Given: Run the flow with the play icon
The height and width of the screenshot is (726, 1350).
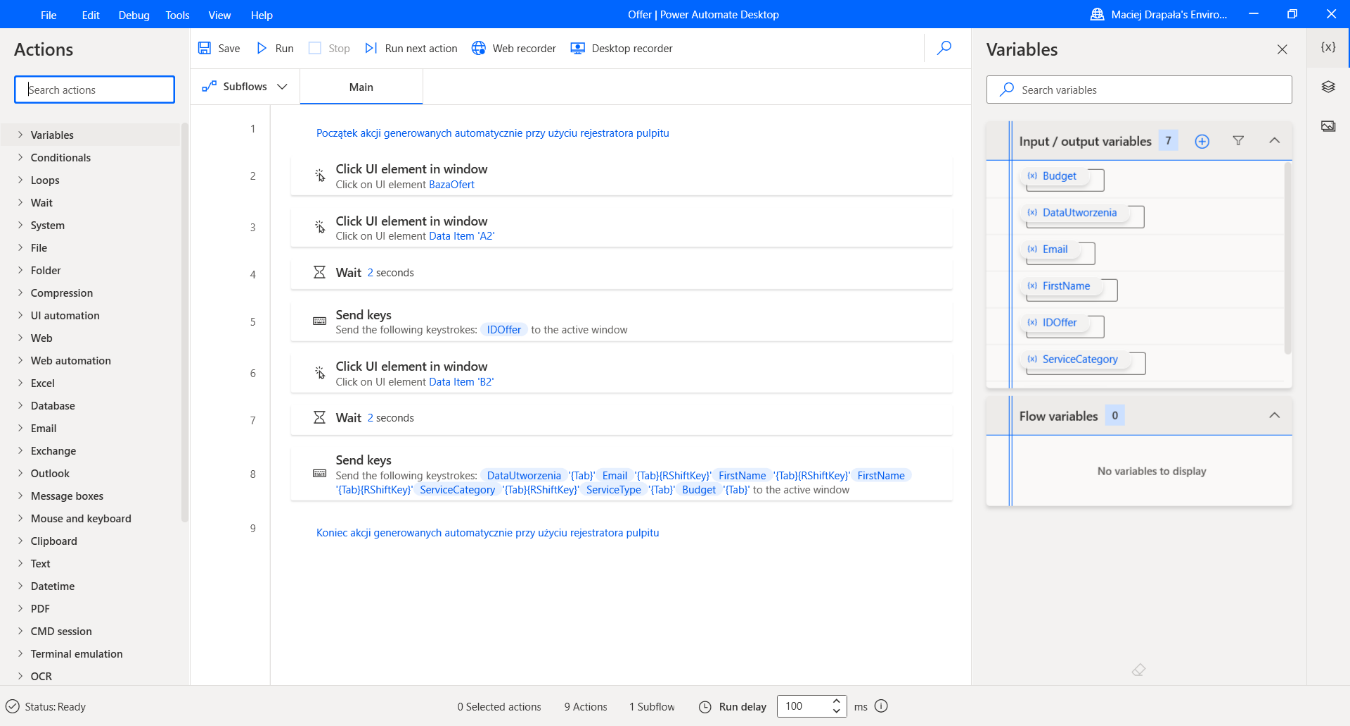Looking at the screenshot, I should point(262,48).
